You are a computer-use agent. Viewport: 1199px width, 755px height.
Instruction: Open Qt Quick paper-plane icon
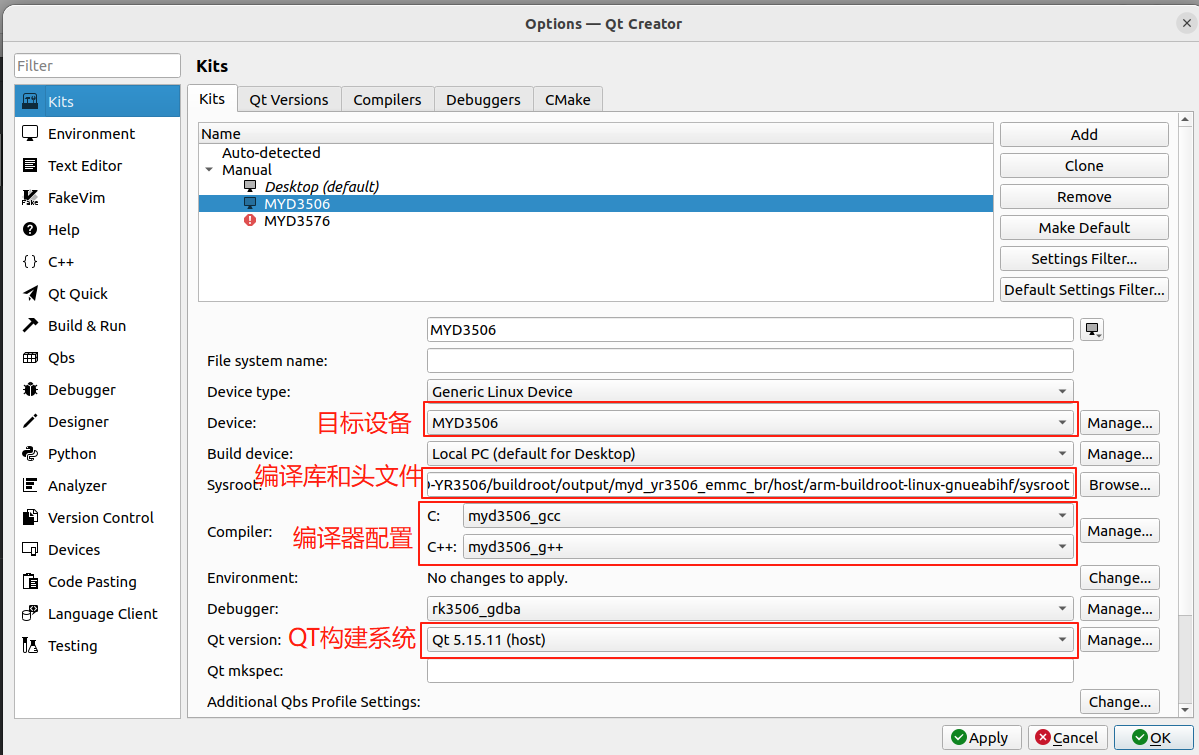click(30, 293)
